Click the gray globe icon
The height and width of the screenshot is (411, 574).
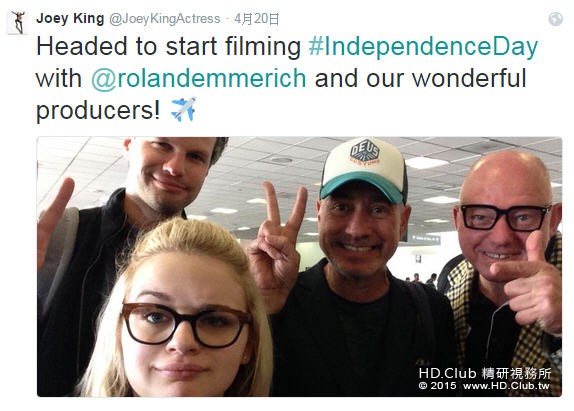pyautogui.click(x=555, y=19)
